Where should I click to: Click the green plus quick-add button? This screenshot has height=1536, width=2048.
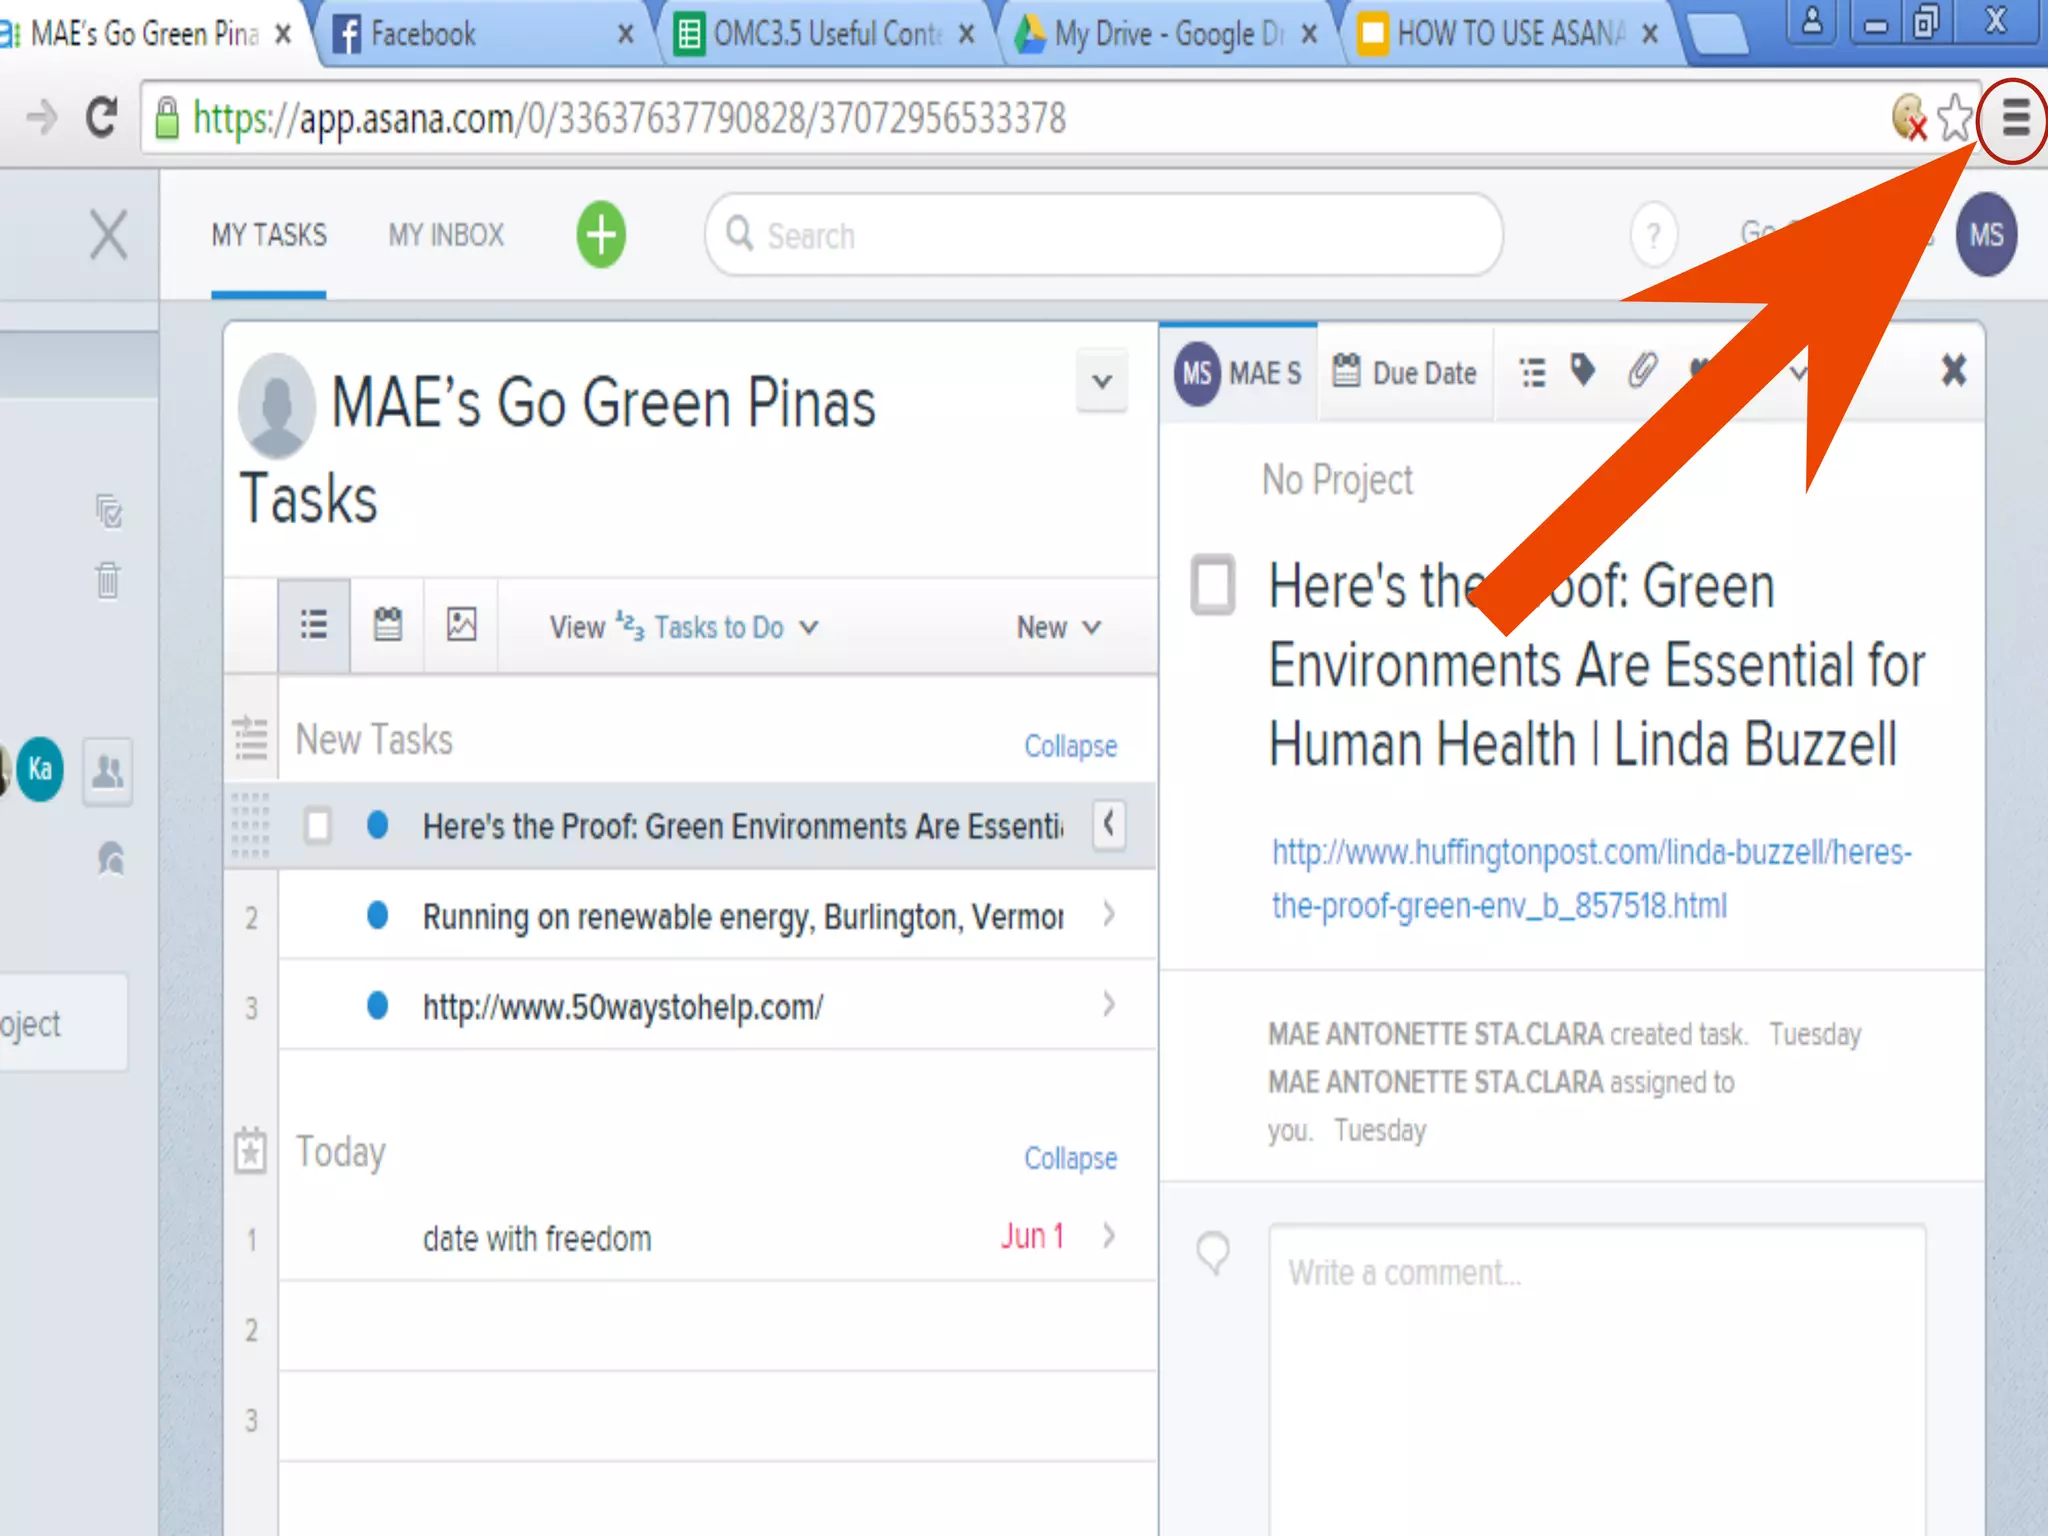click(x=601, y=236)
